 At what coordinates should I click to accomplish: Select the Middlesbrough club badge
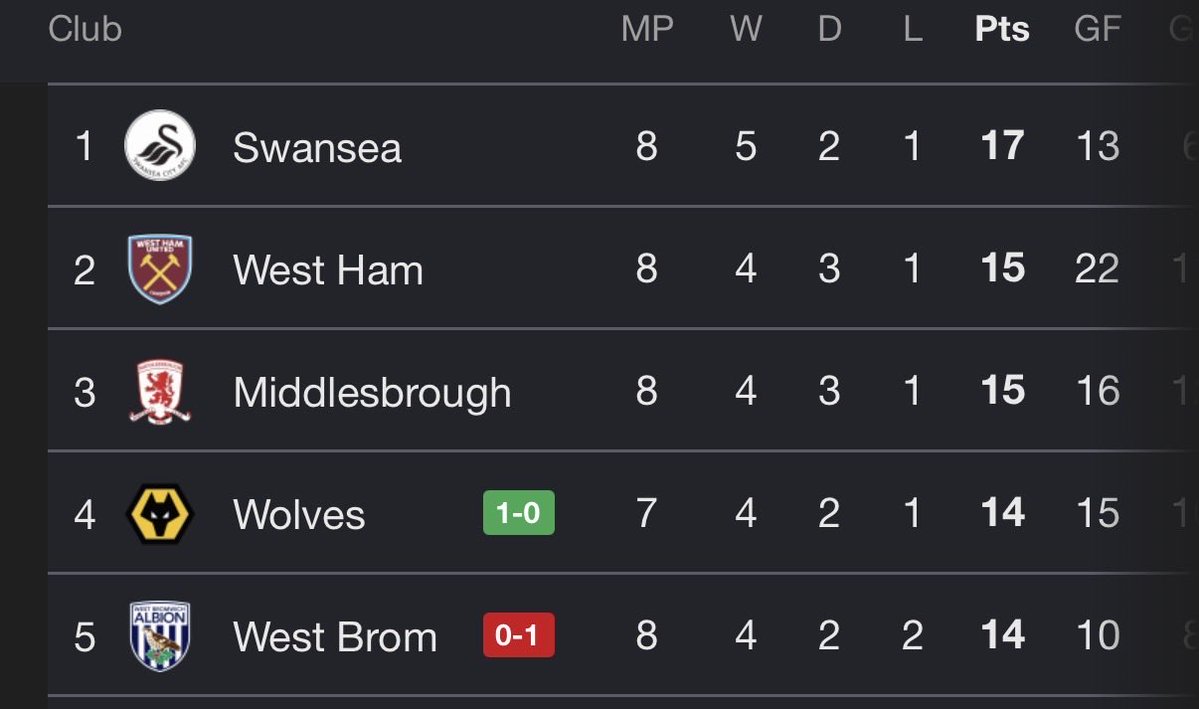tap(160, 391)
